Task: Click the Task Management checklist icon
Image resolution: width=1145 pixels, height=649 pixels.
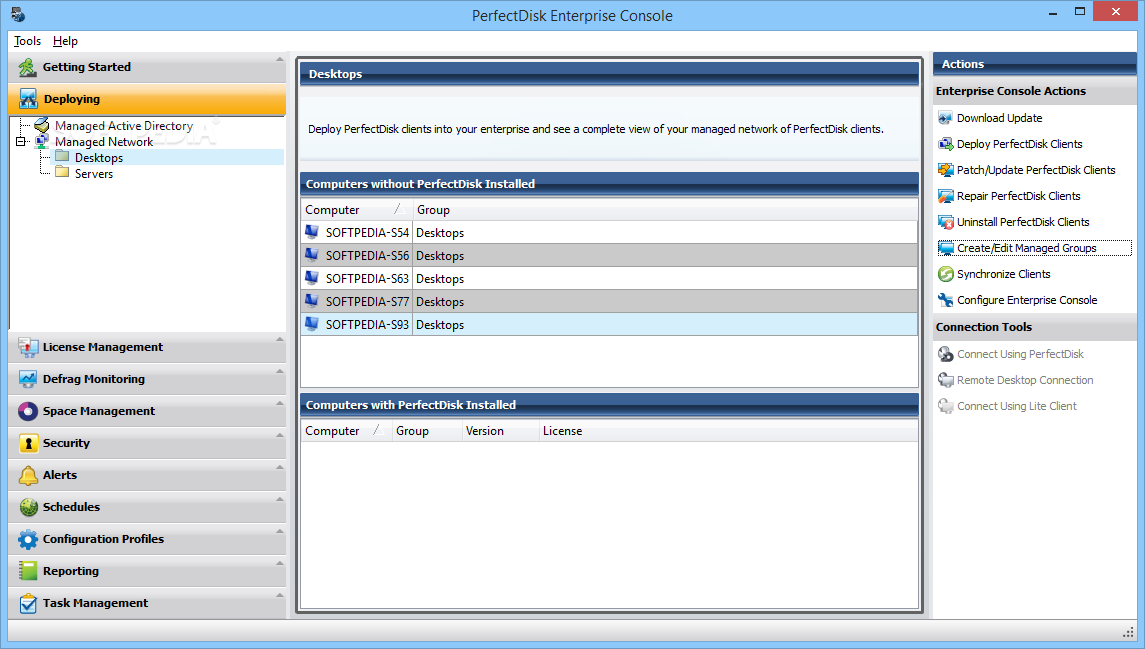Action: click(x=28, y=603)
